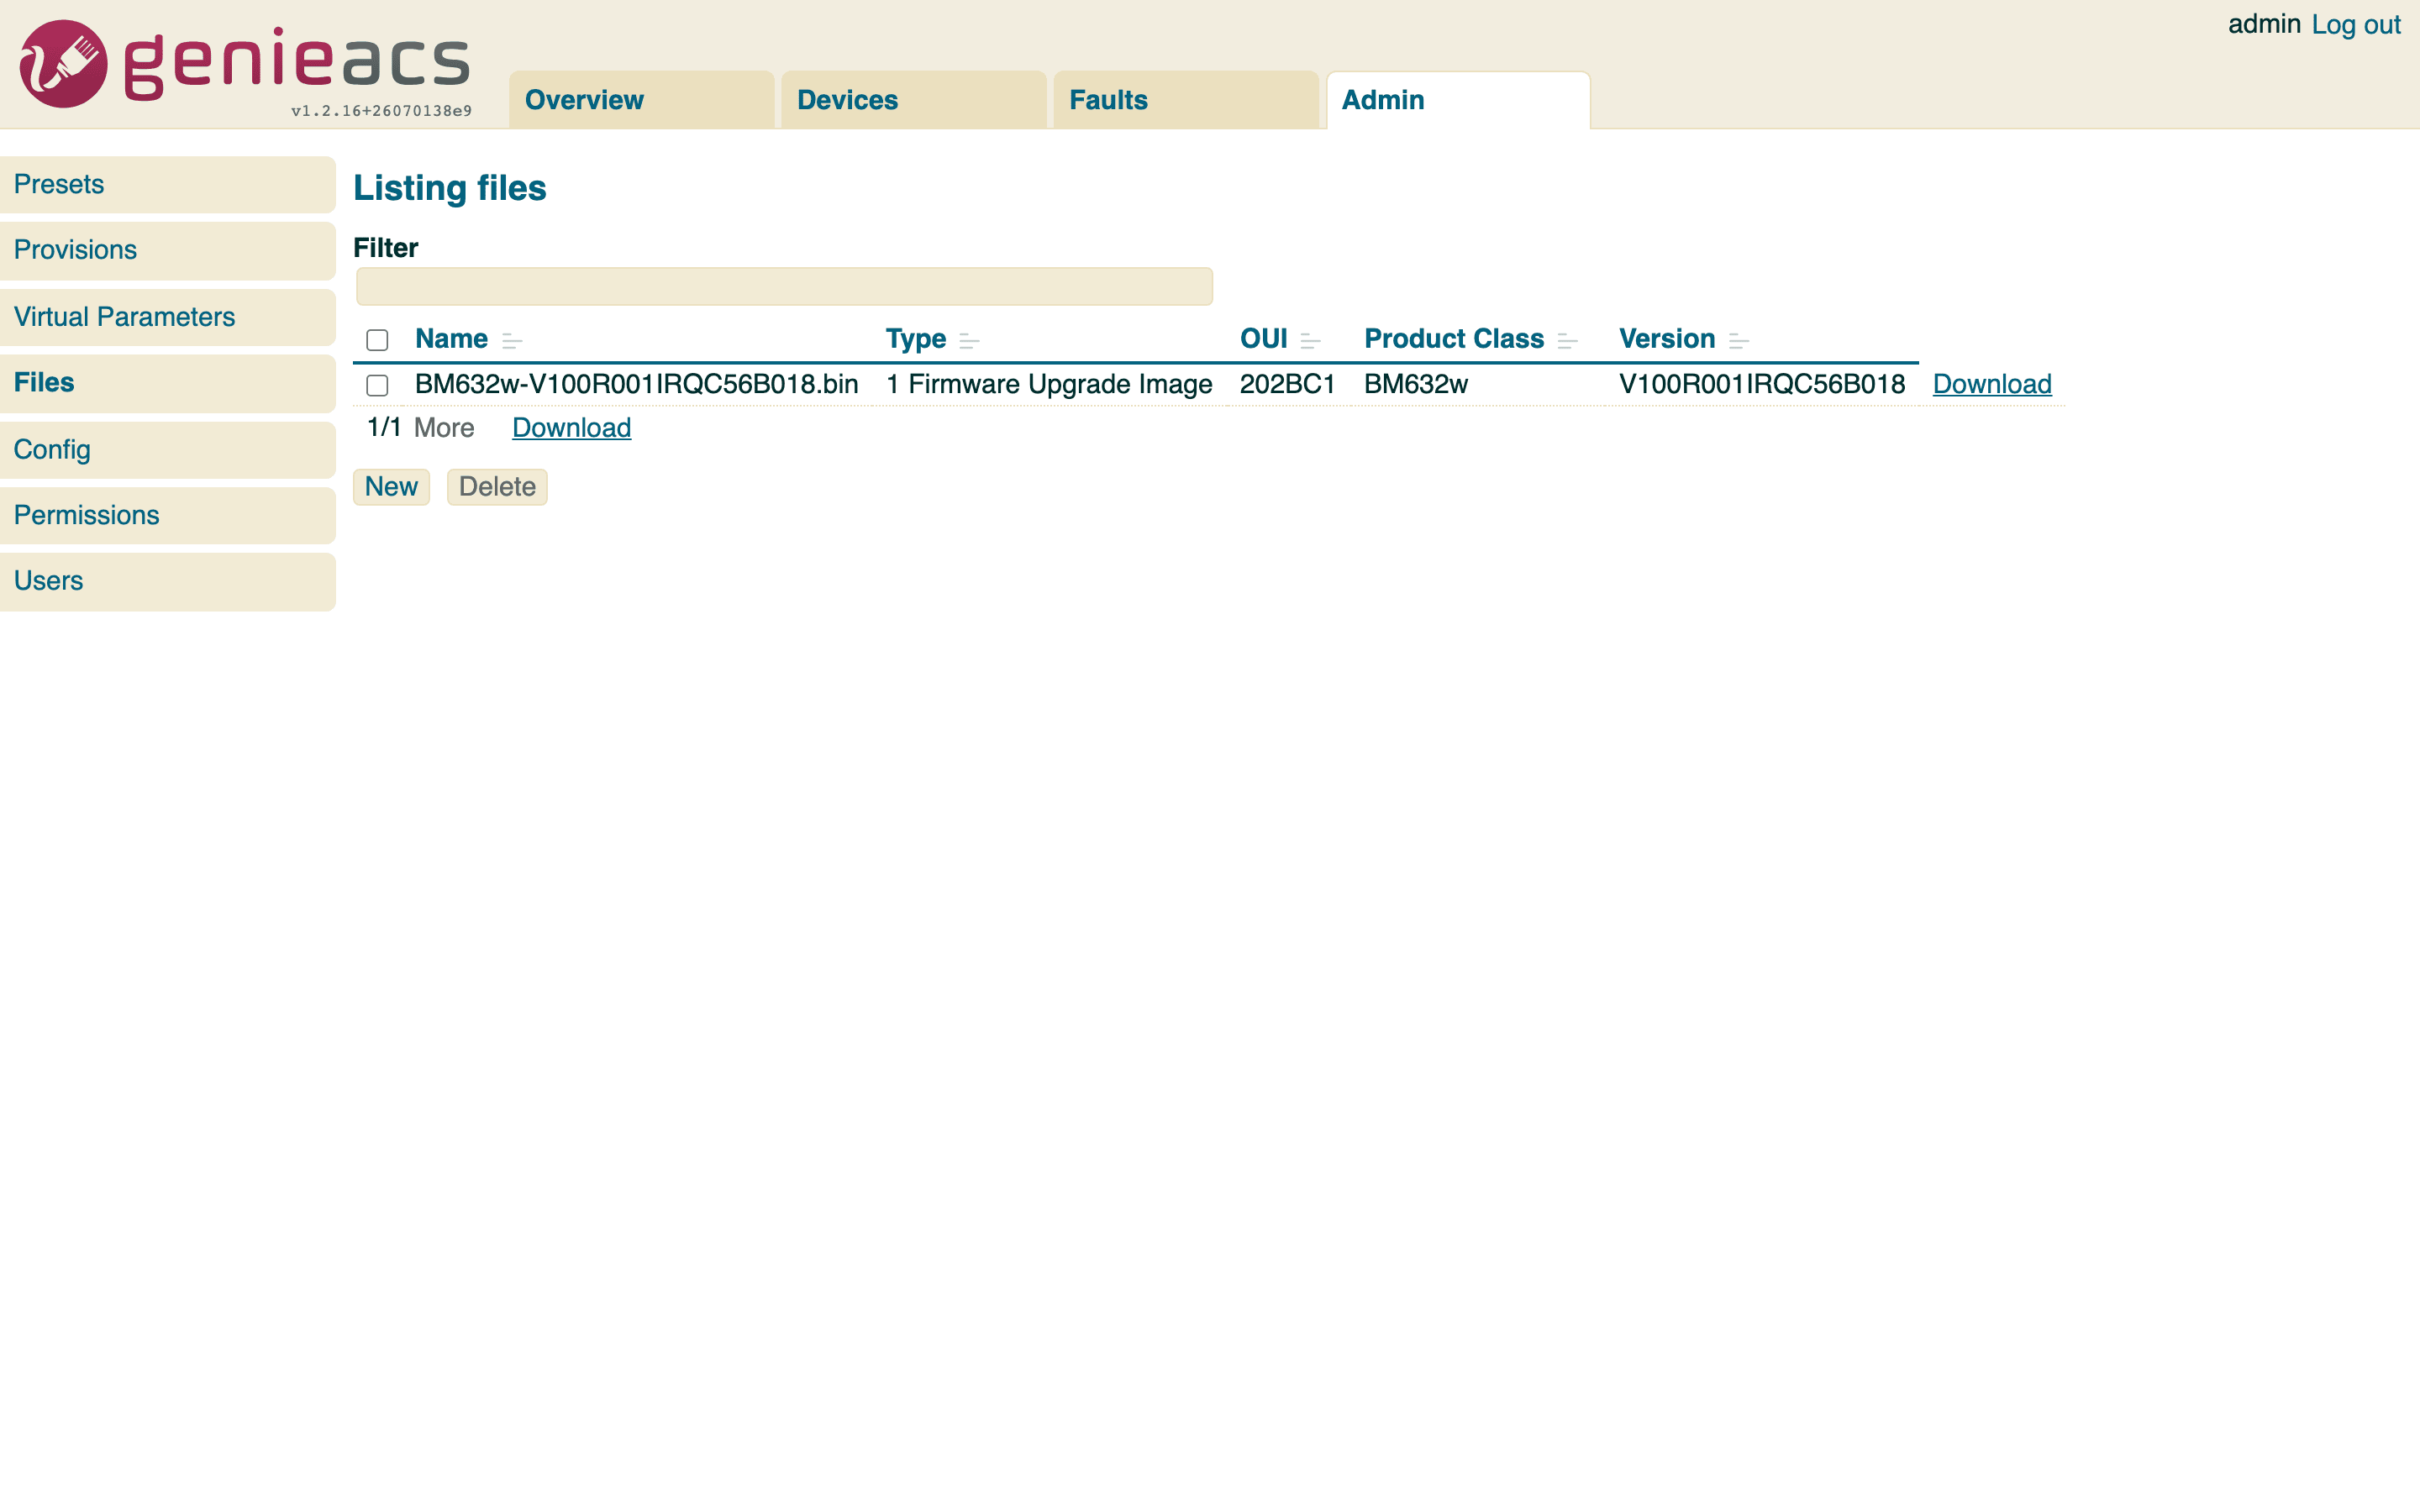Check the BM632w-V100R001IRQC56B018.bin row checkbox
This screenshot has height=1512, width=2420.
tap(377, 385)
